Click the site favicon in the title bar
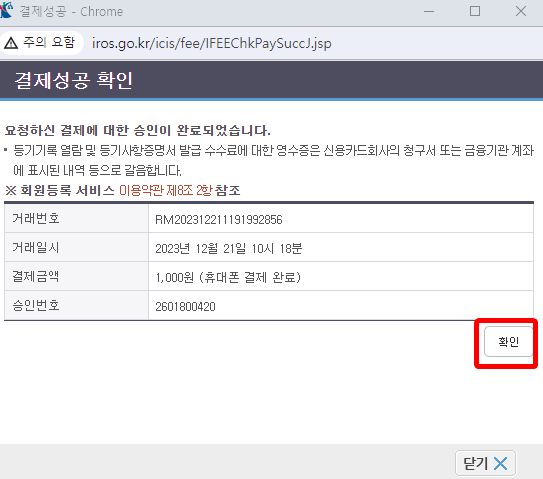The height and width of the screenshot is (479, 543). click(x=6, y=10)
